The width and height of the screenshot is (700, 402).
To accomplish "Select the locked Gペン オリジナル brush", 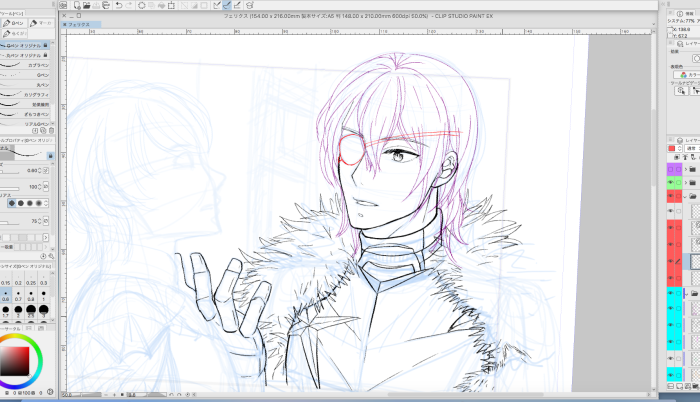I will (x=25, y=46).
